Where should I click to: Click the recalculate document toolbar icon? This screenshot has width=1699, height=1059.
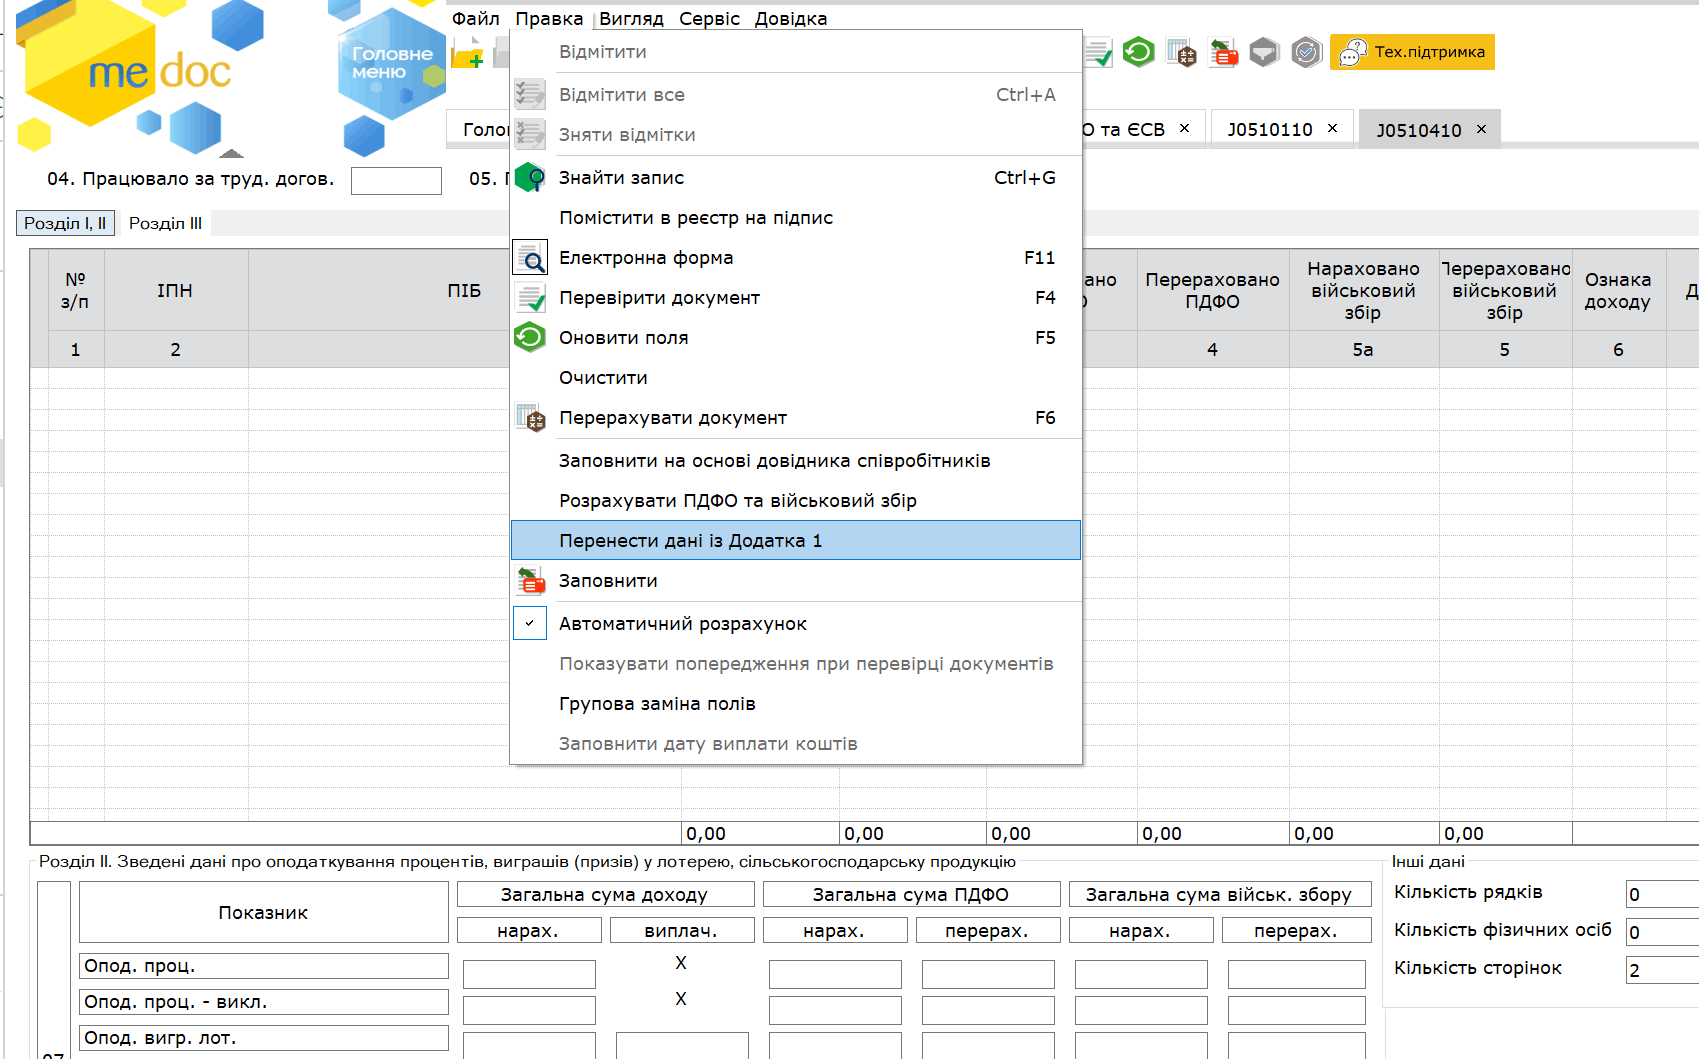1181,52
